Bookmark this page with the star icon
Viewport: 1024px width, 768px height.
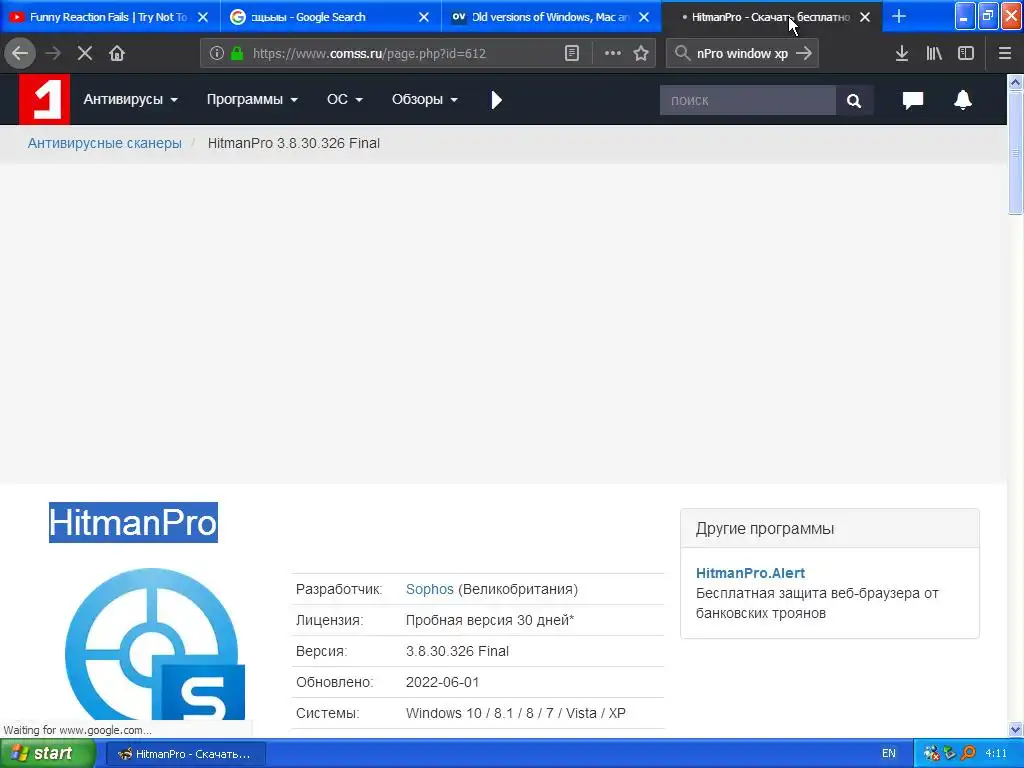click(641, 54)
